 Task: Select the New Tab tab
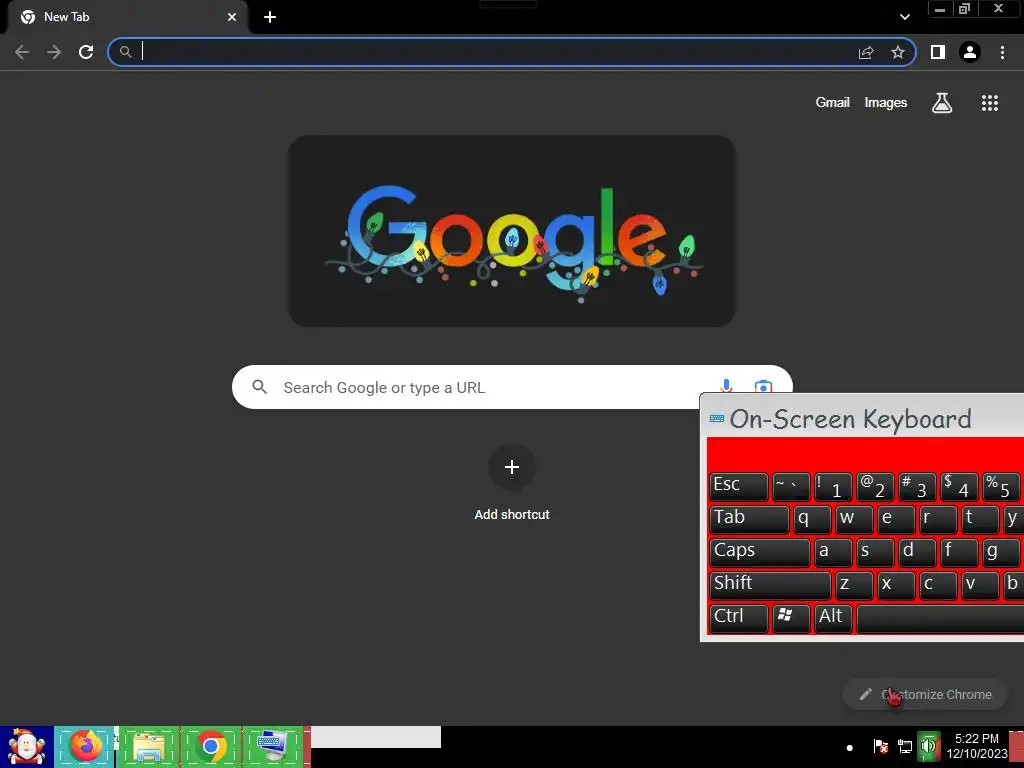[x=127, y=18]
